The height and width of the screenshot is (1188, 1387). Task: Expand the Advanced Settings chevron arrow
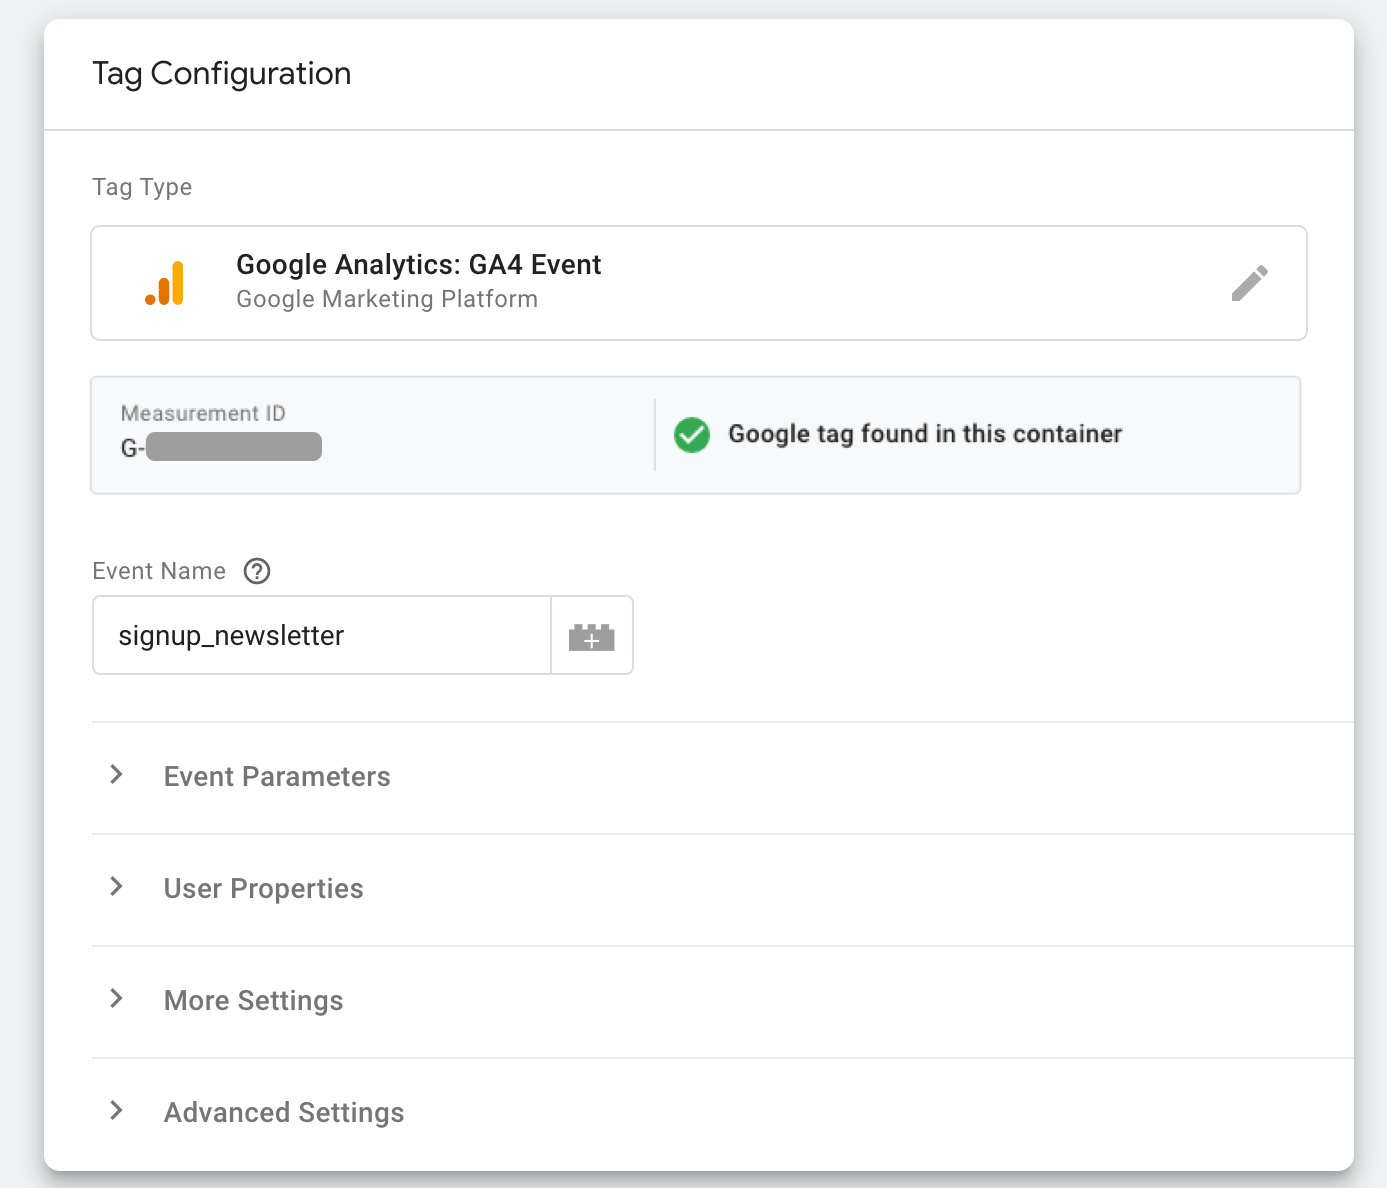(117, 1111)
